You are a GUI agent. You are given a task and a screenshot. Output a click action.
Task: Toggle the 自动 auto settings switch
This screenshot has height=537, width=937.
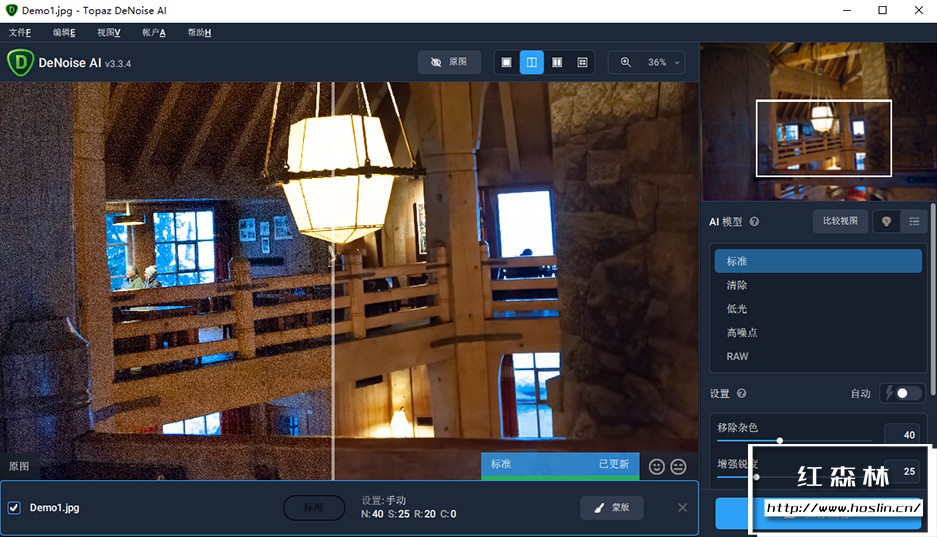pos(902,393)
